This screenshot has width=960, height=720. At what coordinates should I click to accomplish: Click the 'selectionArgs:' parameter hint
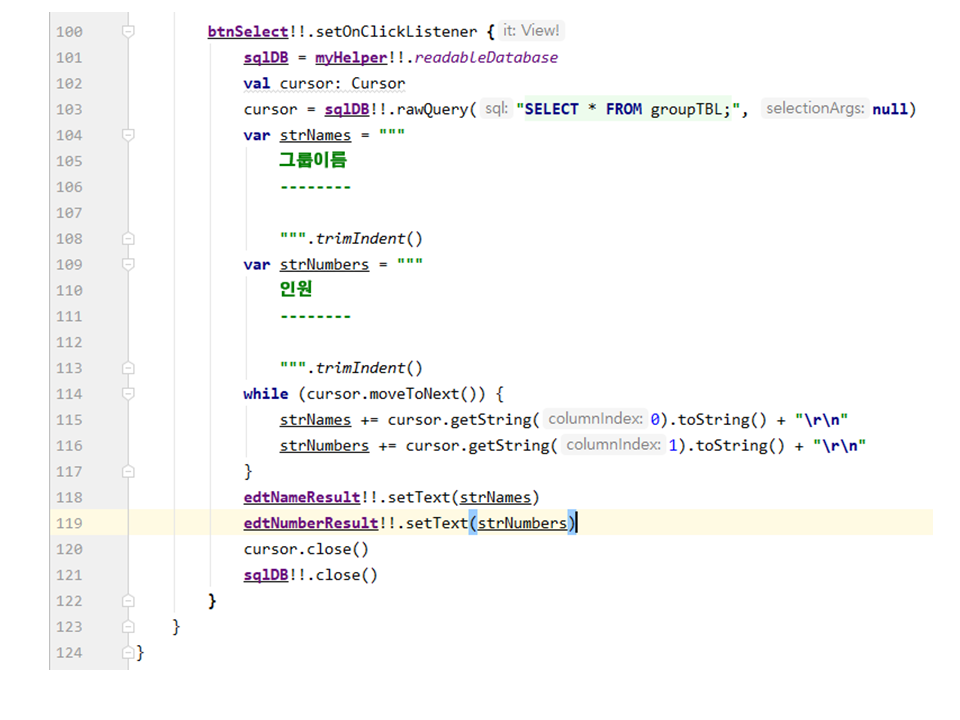pos(815,109)
